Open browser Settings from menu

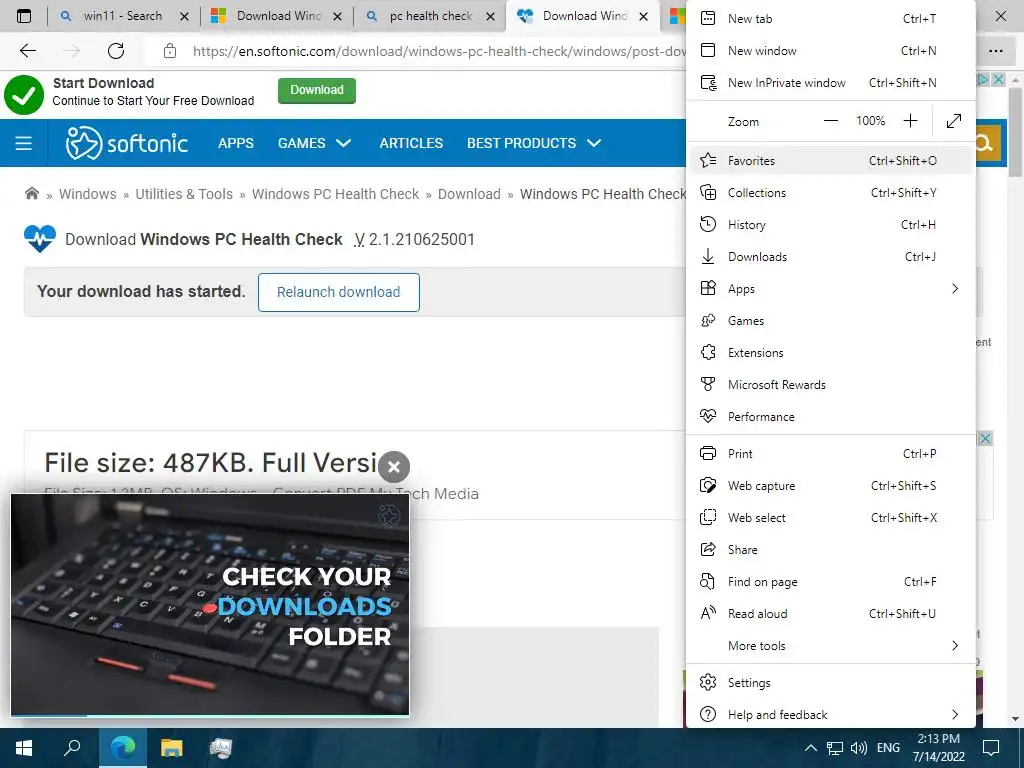click(x=831, y=683)
